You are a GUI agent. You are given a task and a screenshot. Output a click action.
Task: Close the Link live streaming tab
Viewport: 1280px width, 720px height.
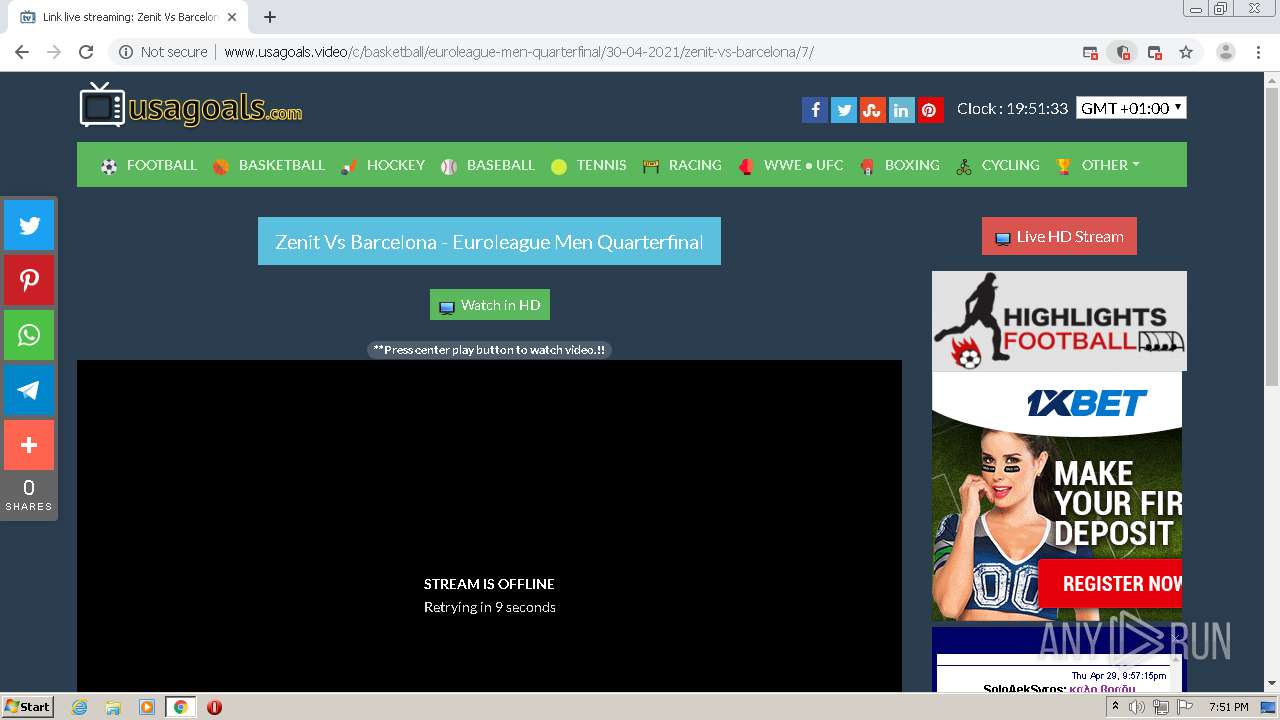232,17
